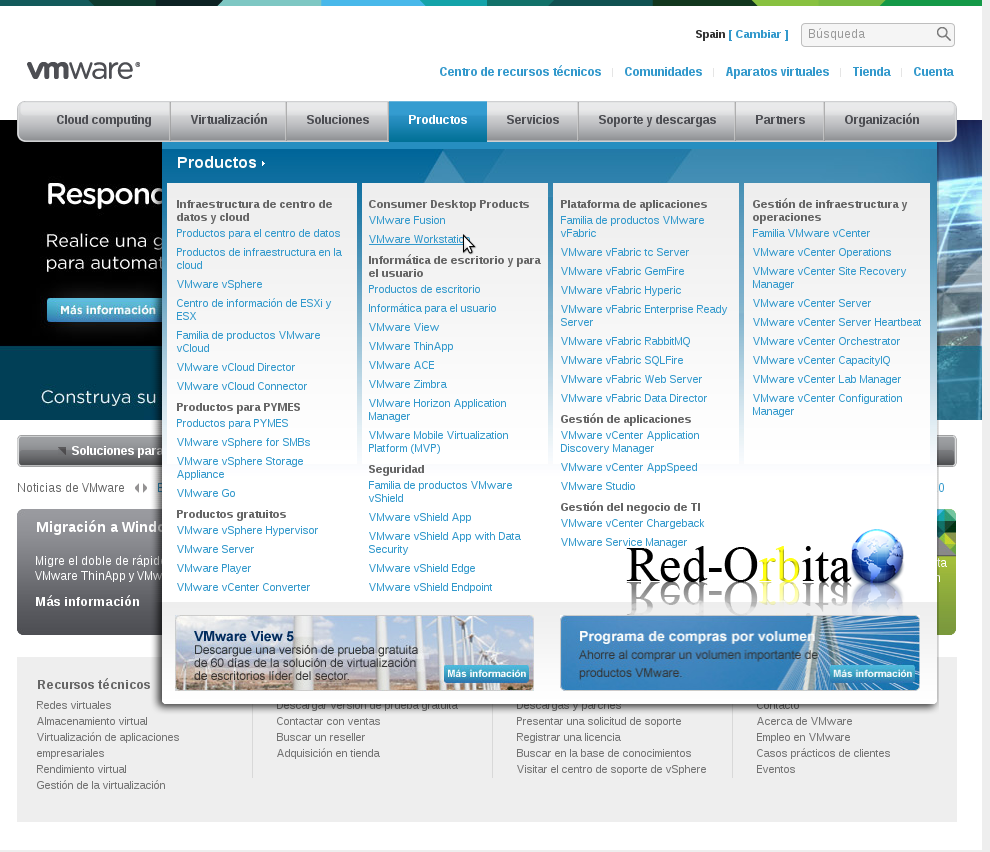Open VMware vCenter CapacityIQ
The height and width of the screenshot is (852, 990).
(x=821, y=360)
